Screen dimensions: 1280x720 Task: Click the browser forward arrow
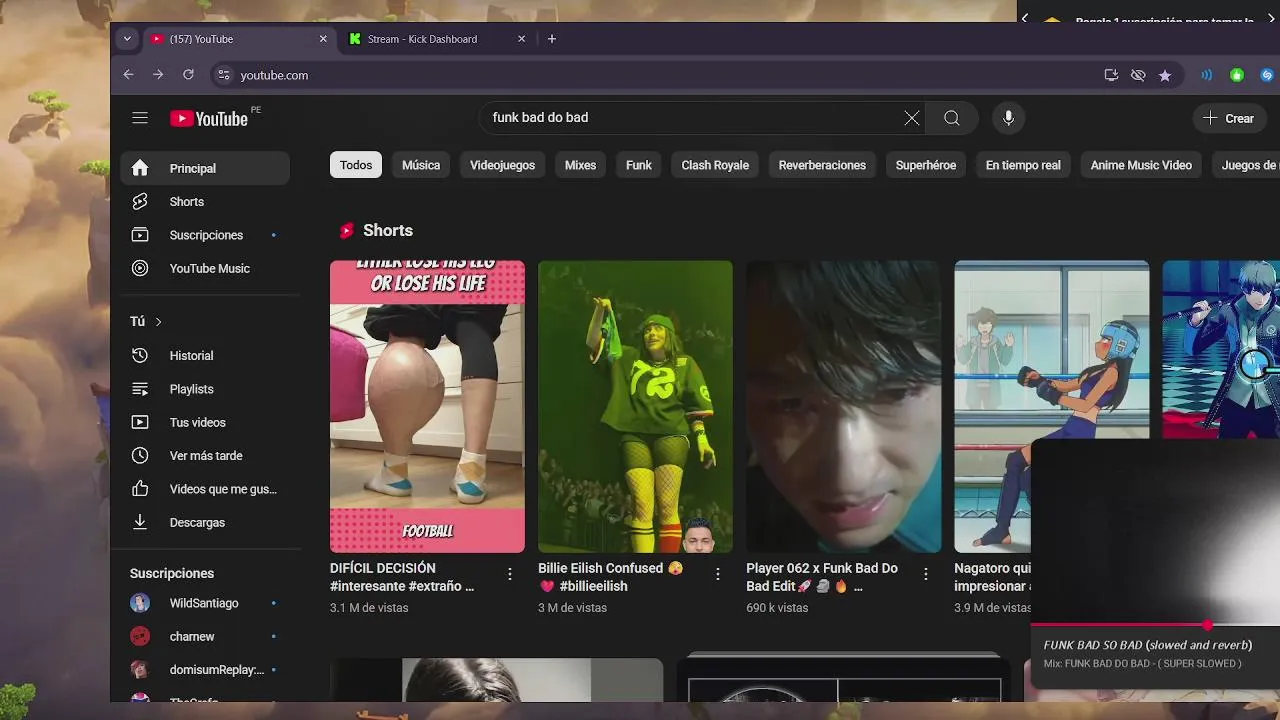point(158,75)
